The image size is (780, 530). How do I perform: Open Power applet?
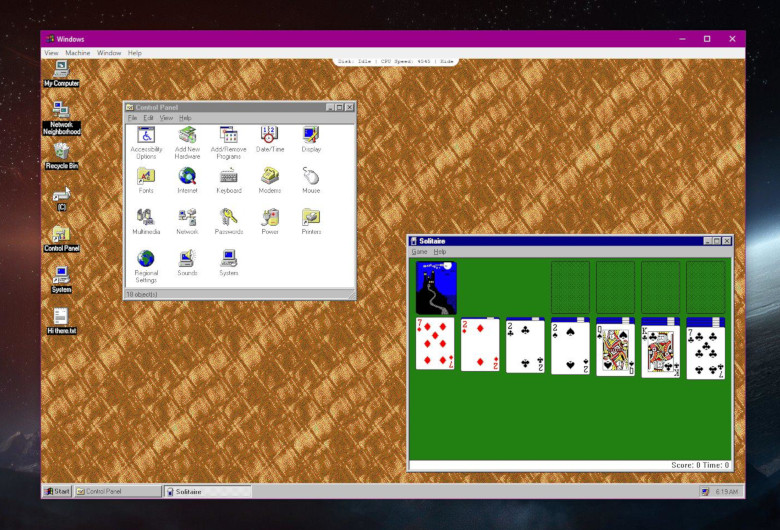click(x=270, y=222)
